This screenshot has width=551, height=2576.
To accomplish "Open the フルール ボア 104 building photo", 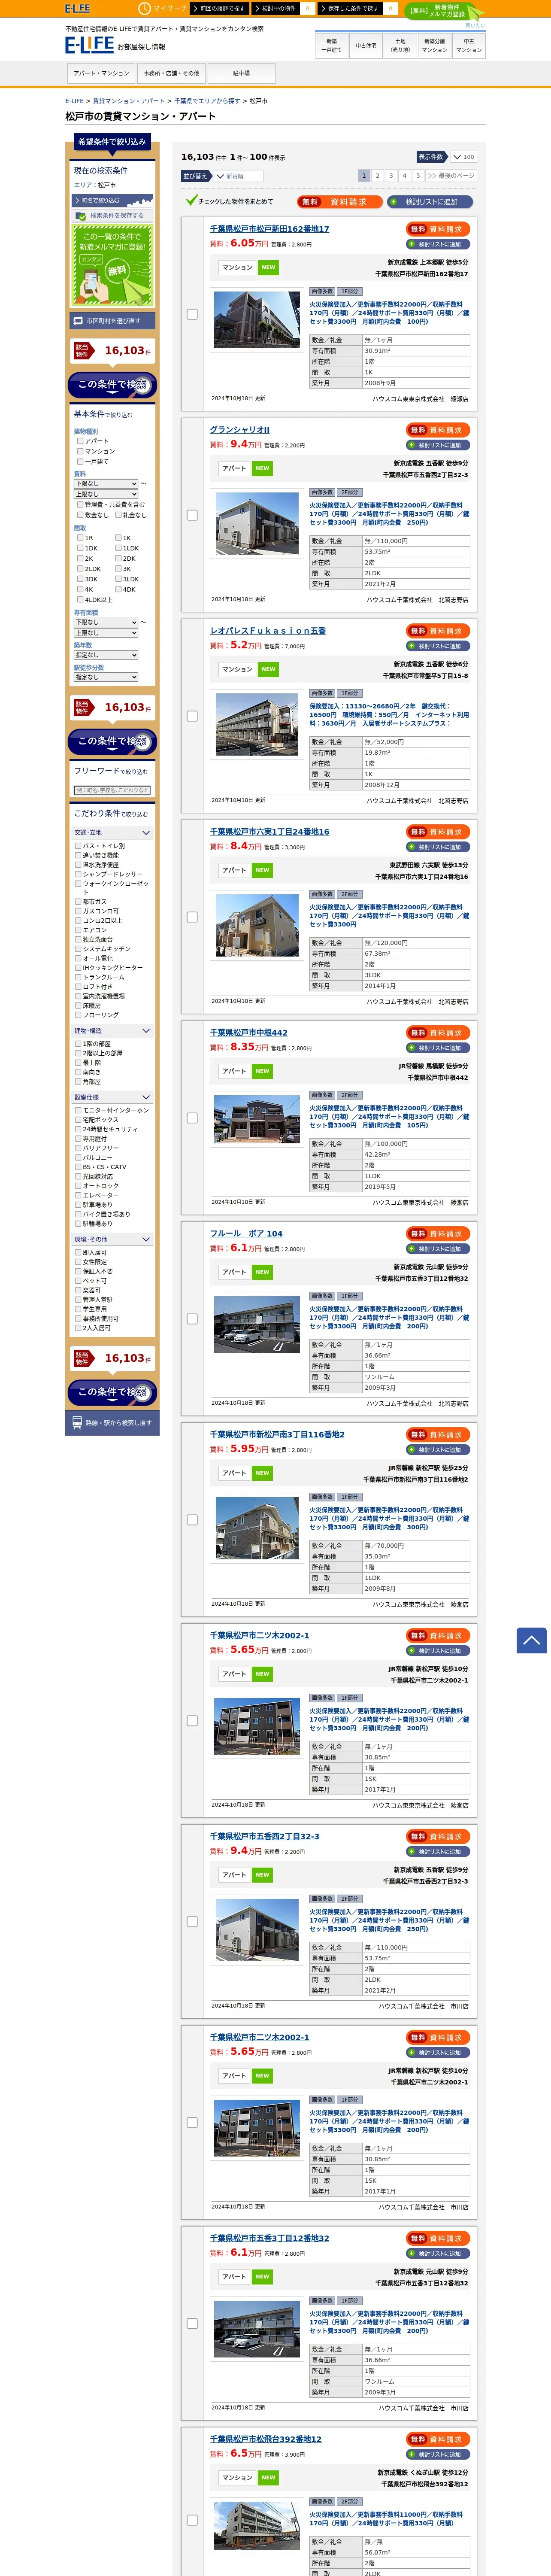I will [257, 1324].
